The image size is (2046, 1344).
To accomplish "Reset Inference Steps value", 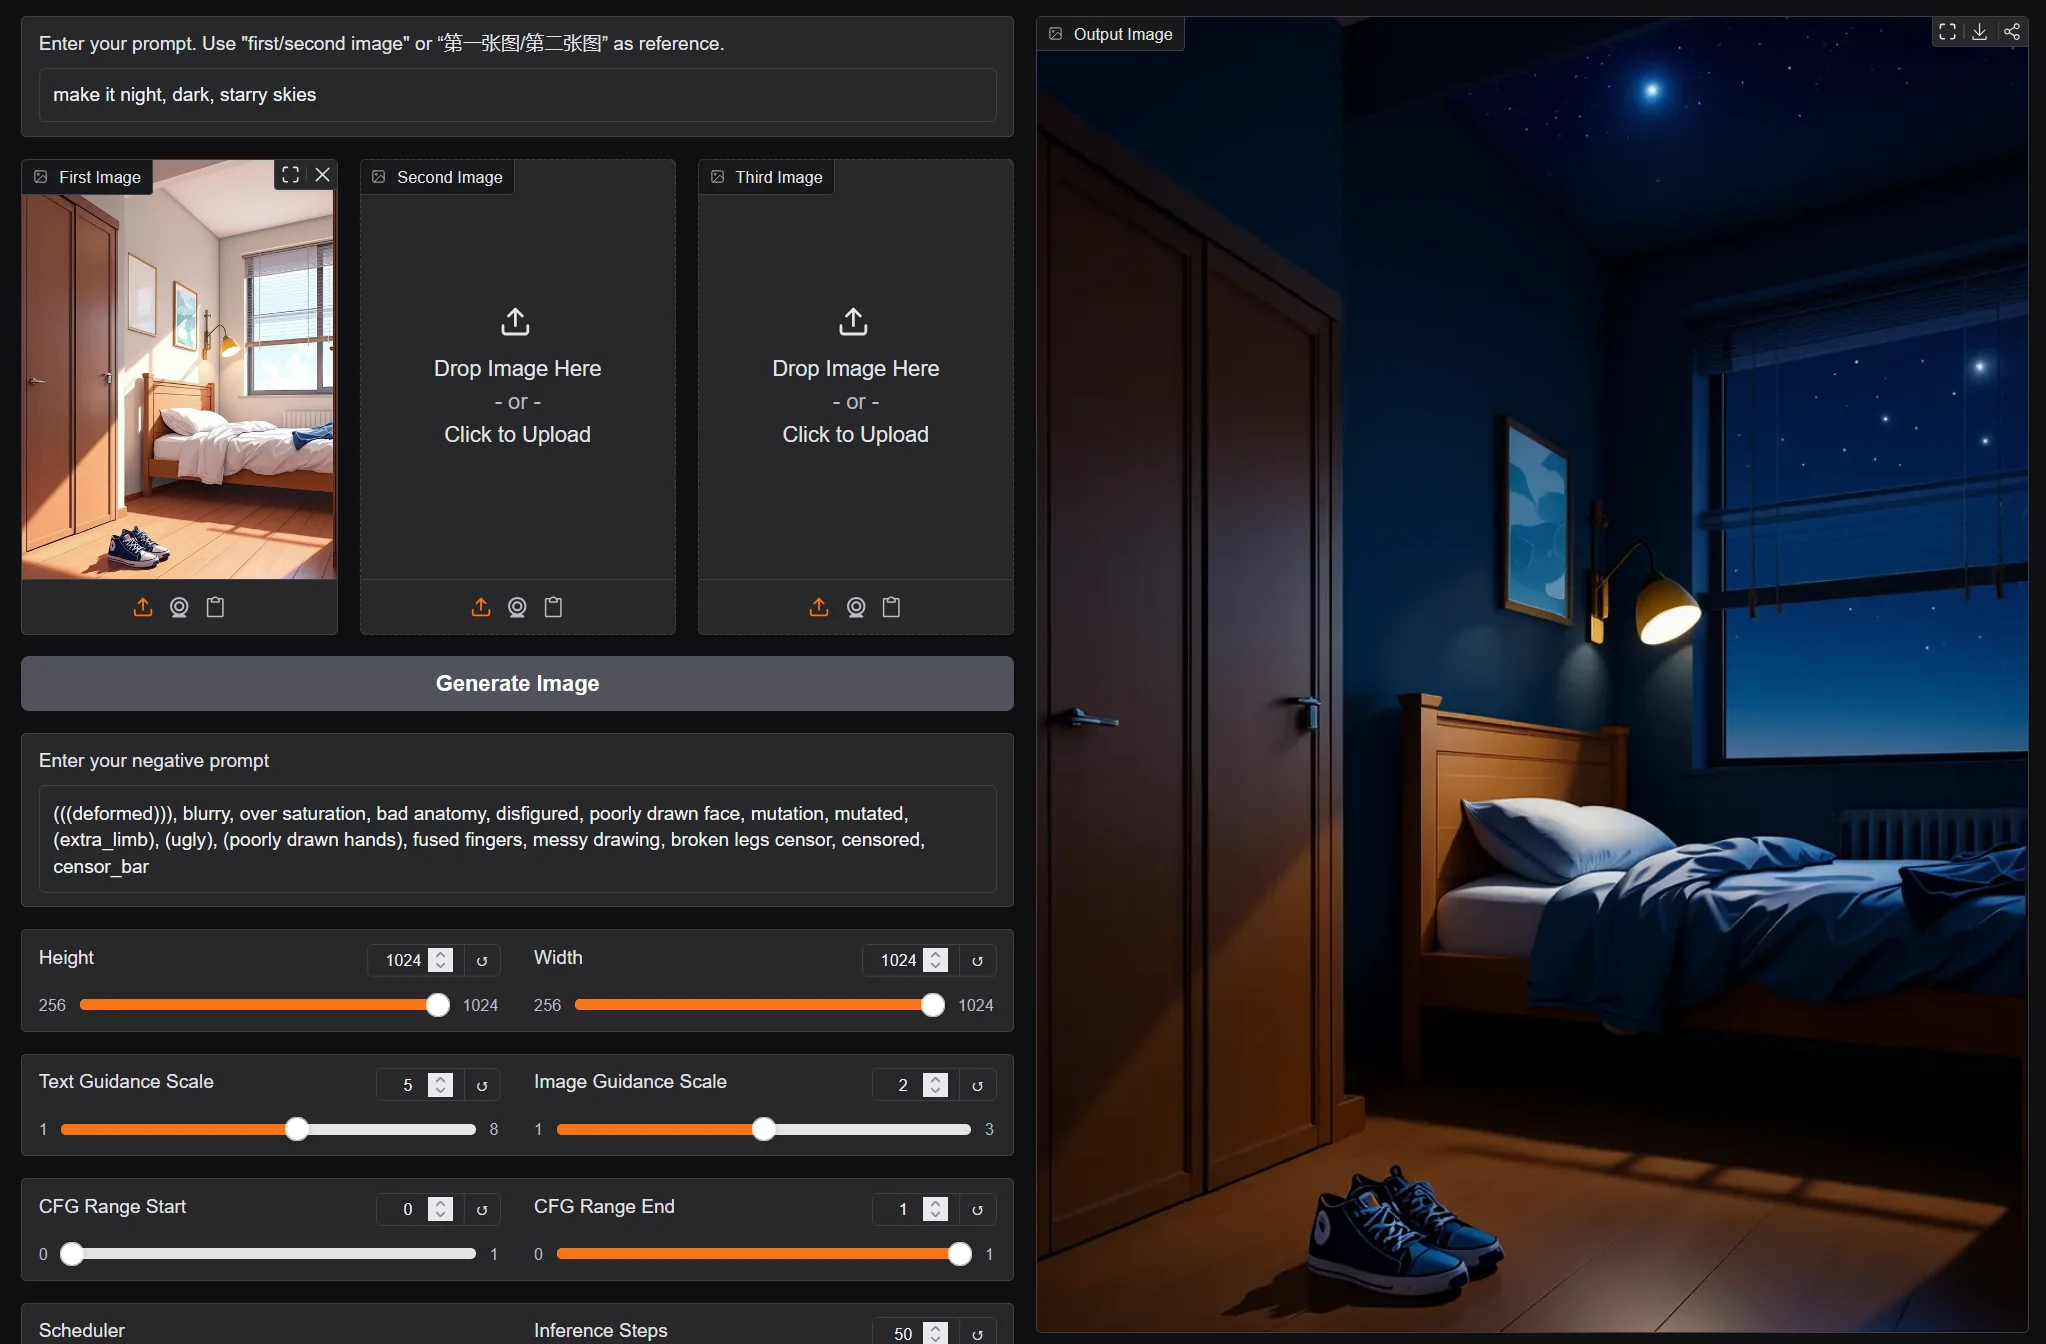I will (977, 1333).
